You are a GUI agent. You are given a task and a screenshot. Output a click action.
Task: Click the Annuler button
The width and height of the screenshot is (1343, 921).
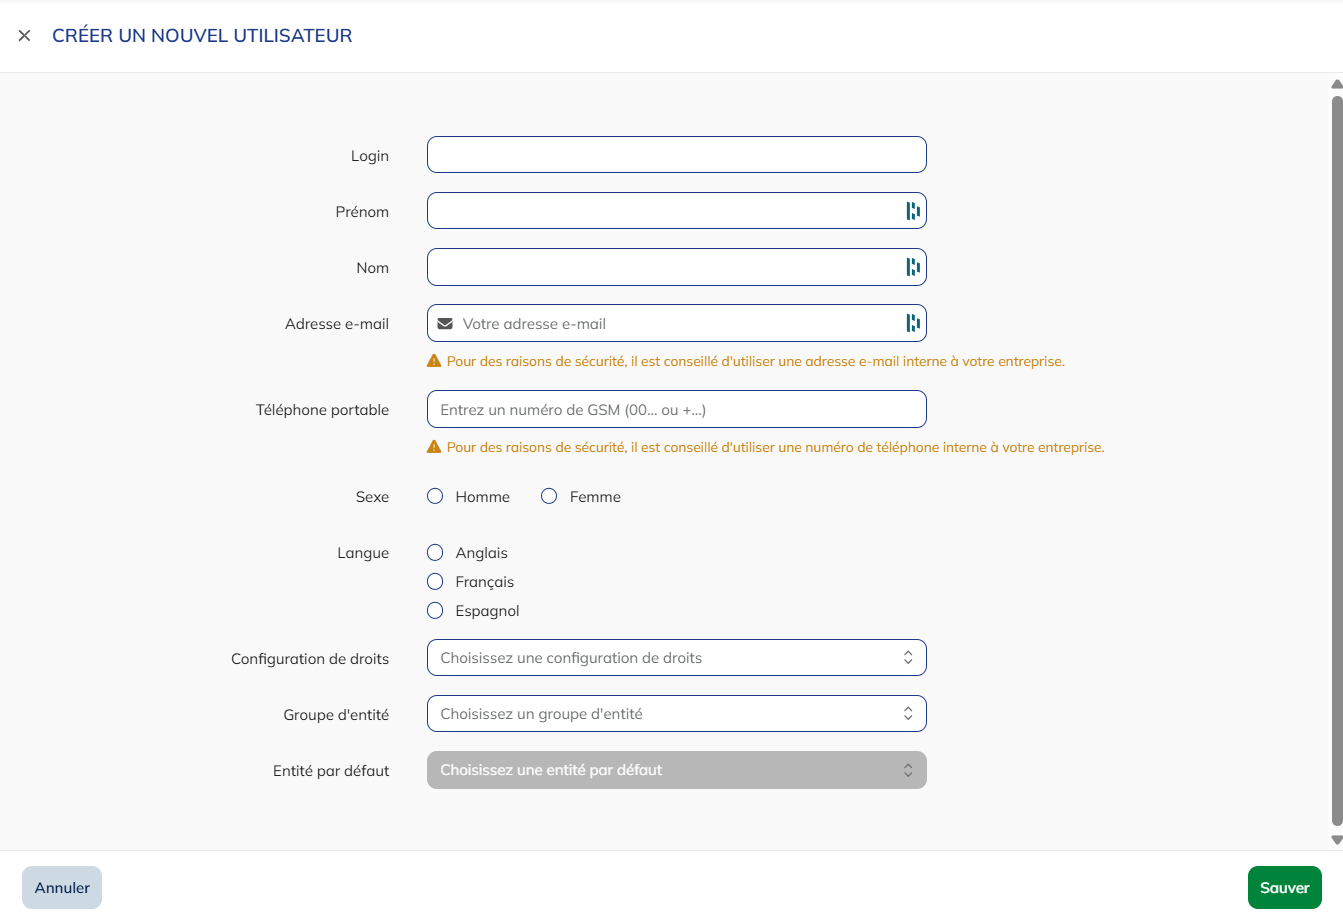pyautogui.click(x=61, y=887)
